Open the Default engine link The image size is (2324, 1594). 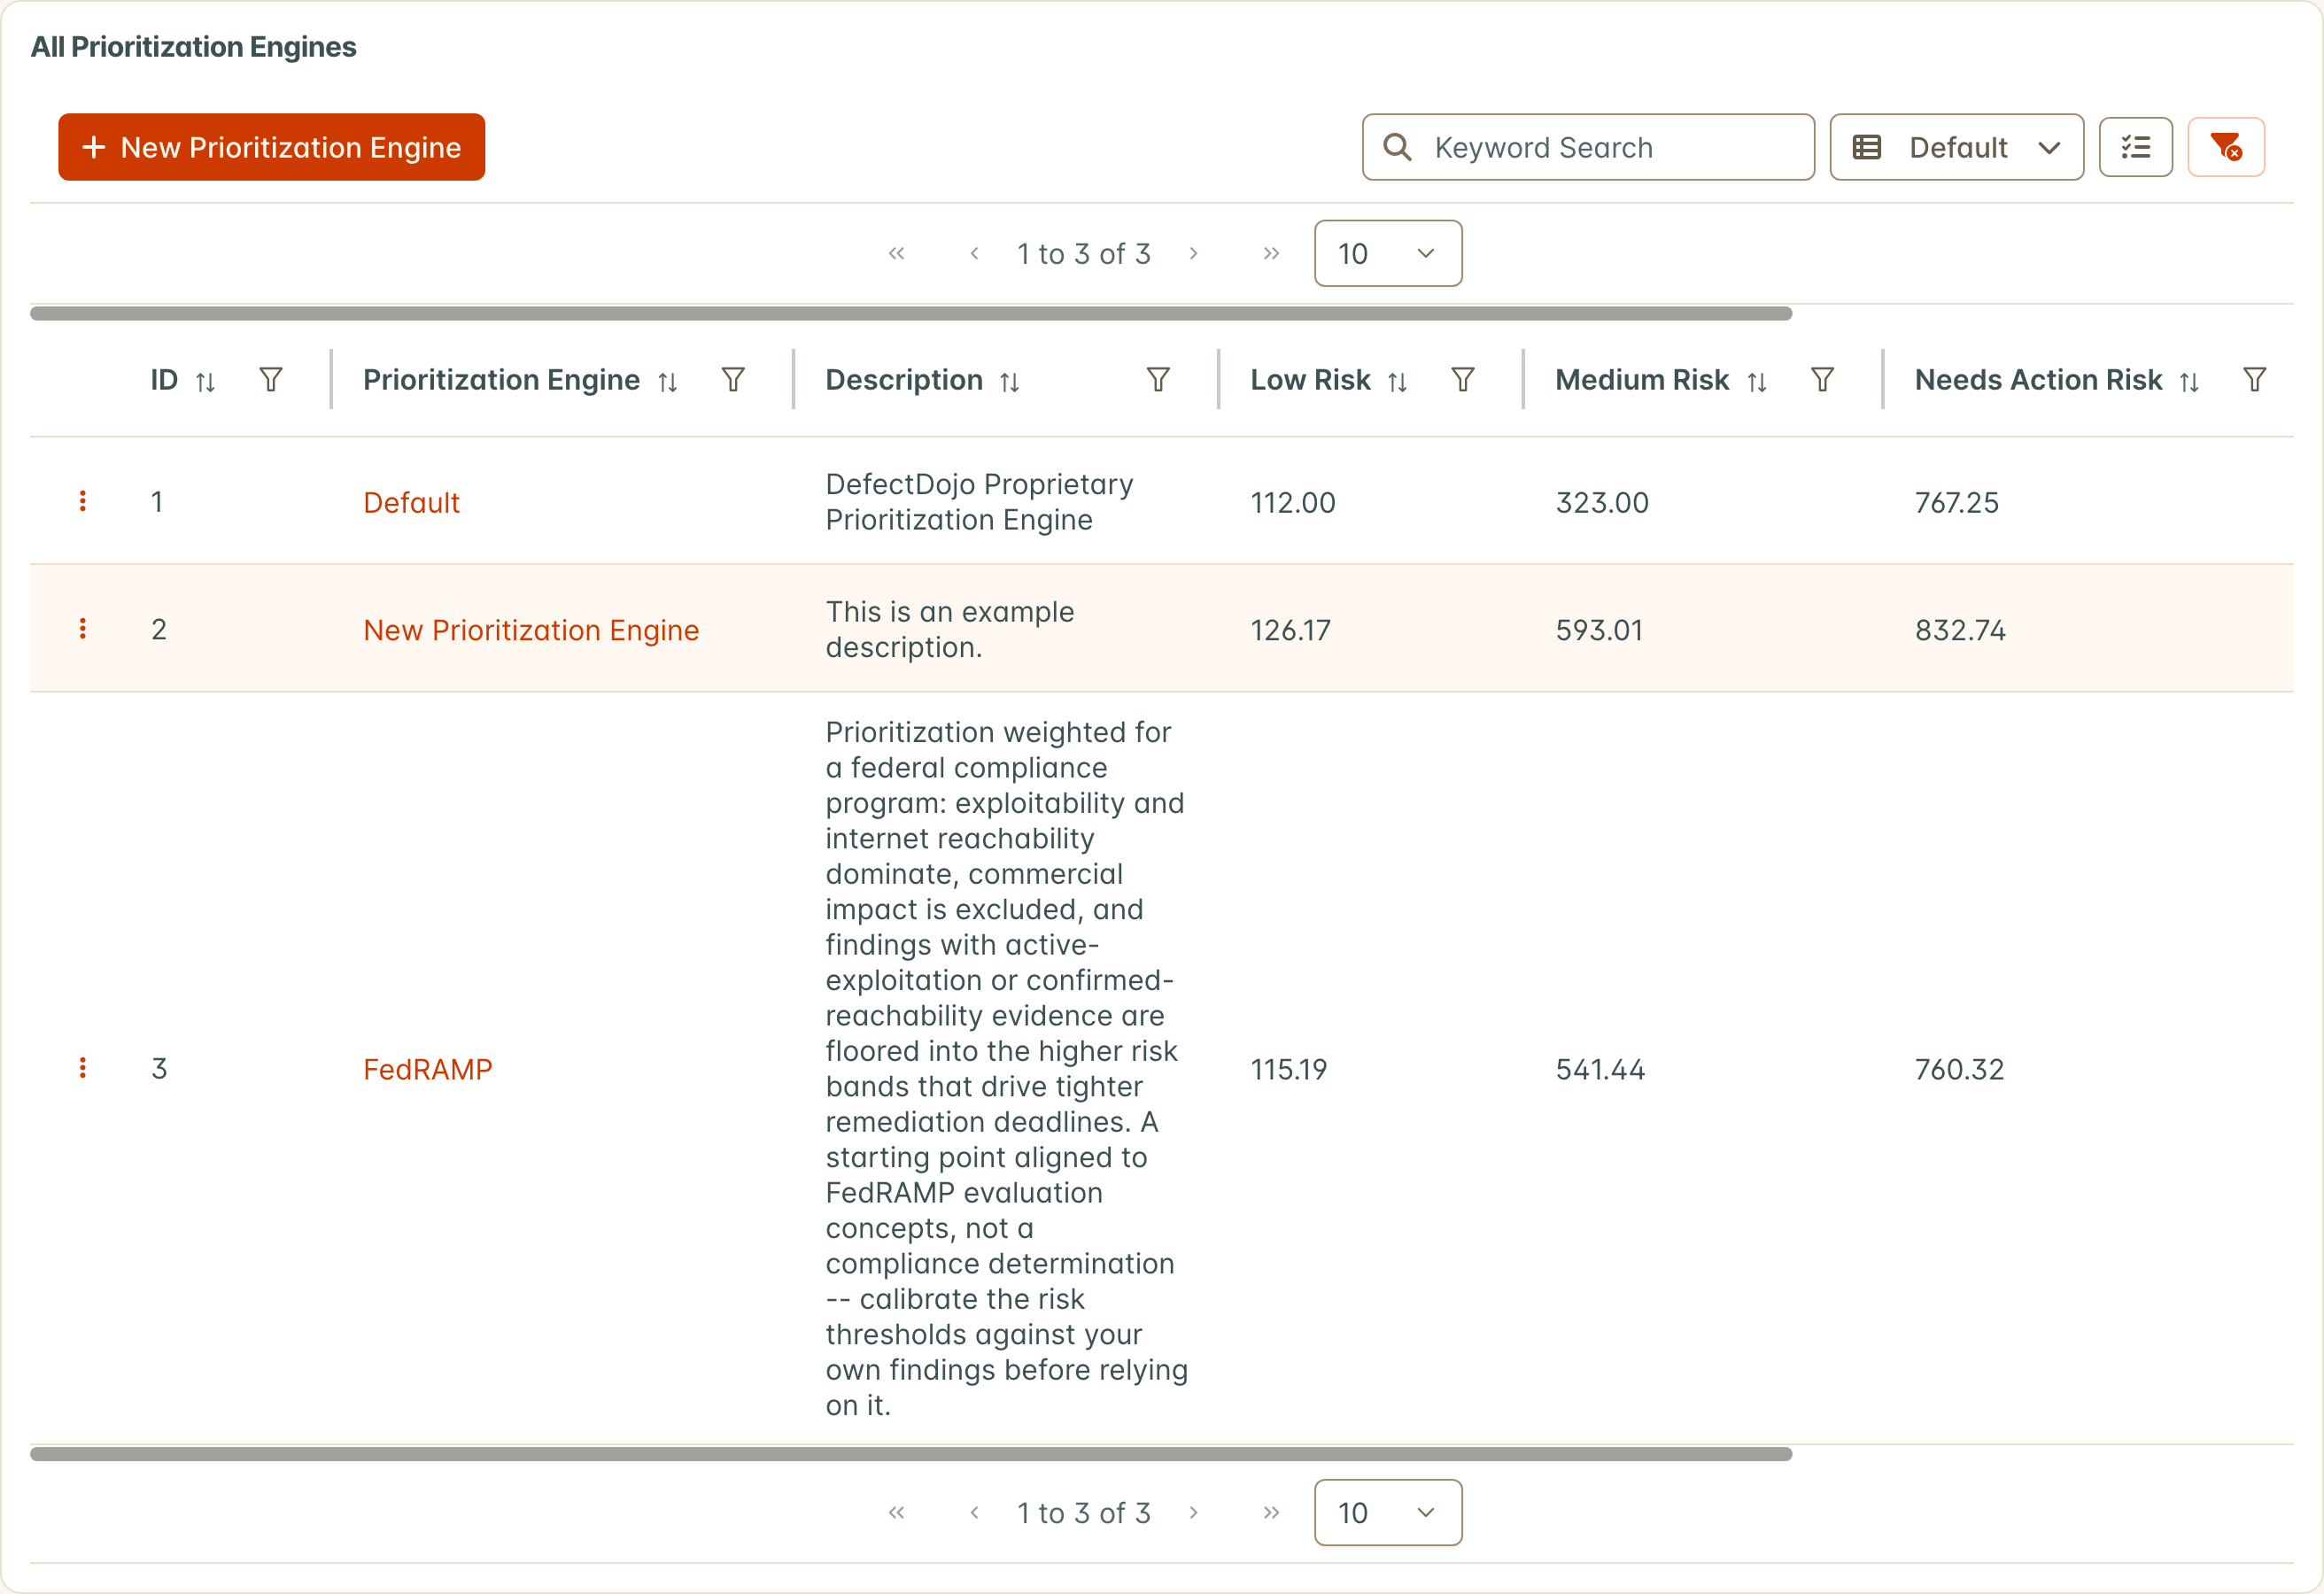click(x=411, y=502)
